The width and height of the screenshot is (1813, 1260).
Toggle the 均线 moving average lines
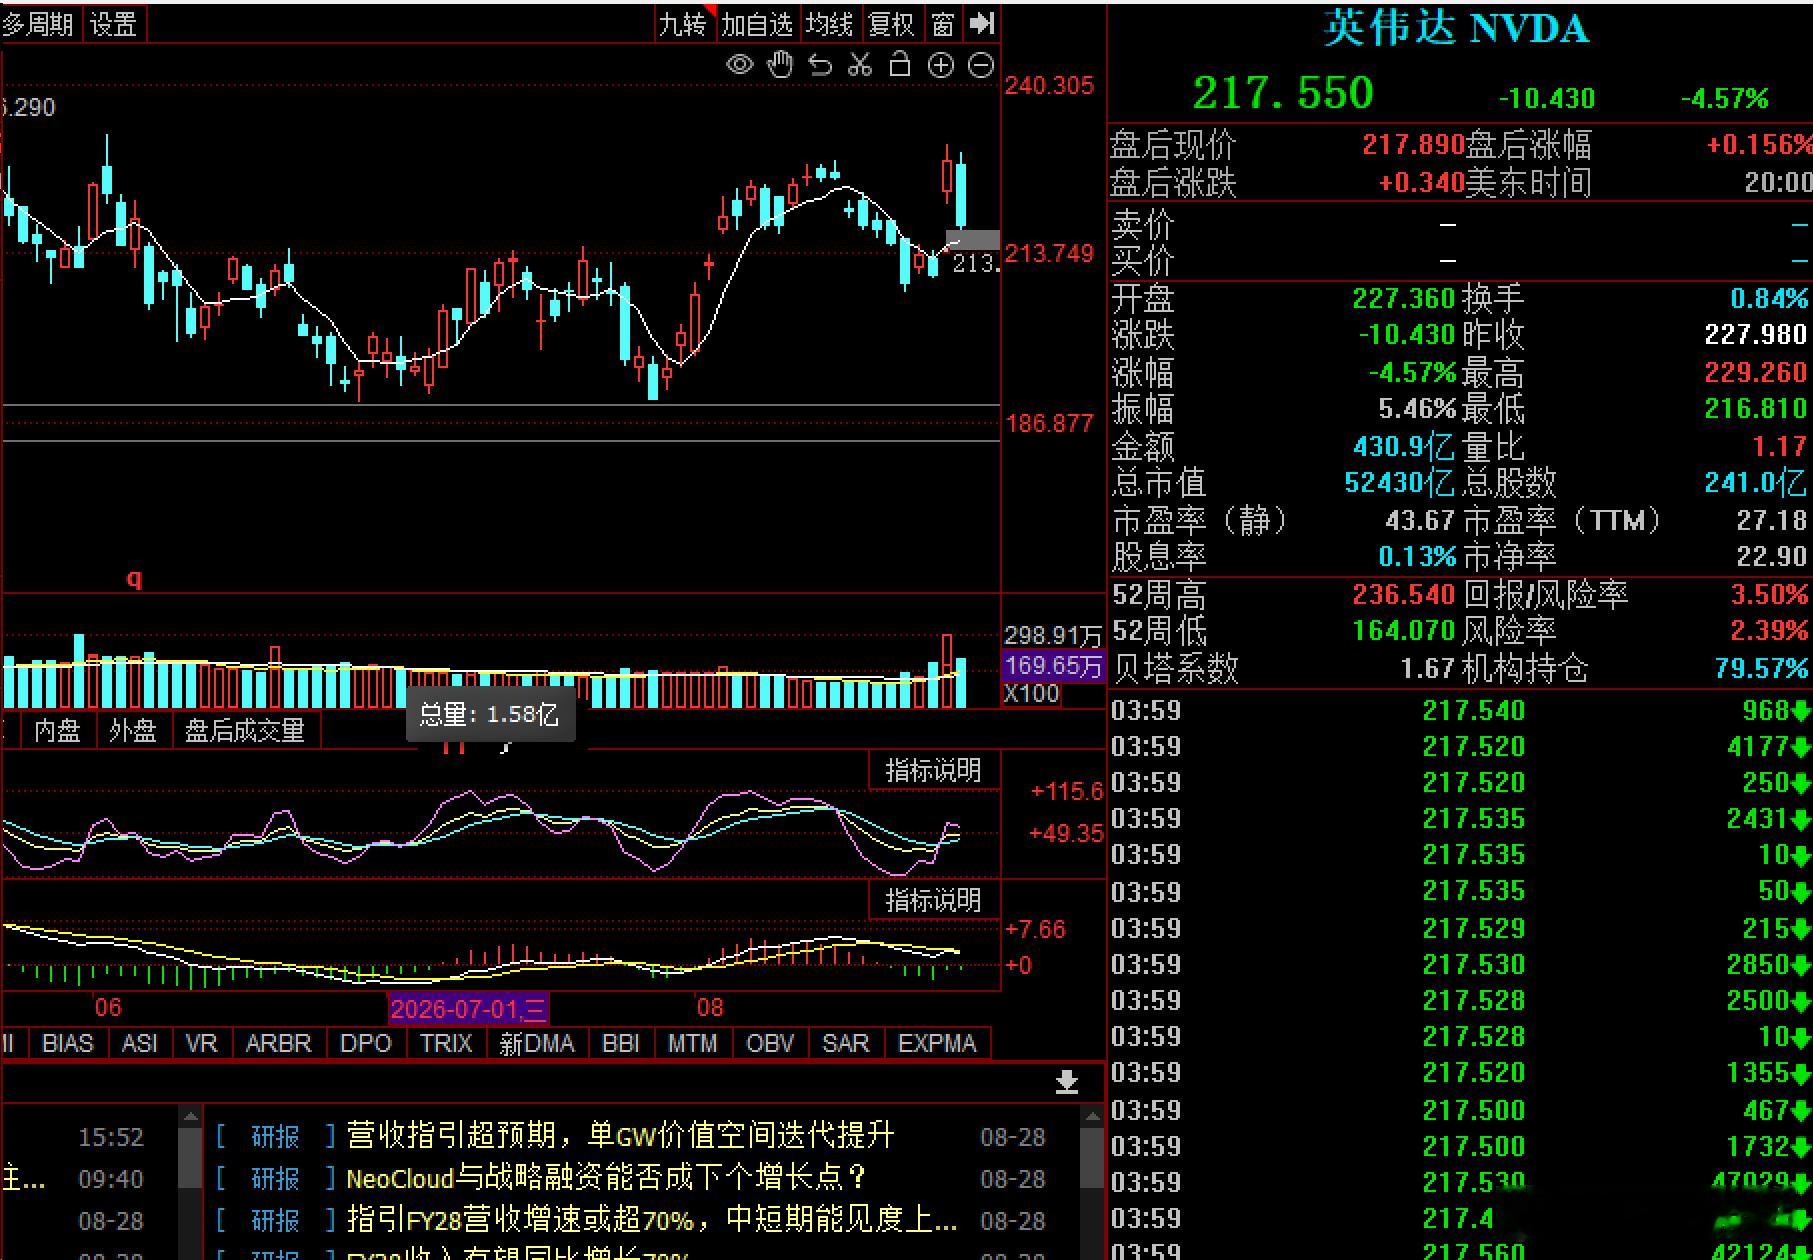(830, 24)
